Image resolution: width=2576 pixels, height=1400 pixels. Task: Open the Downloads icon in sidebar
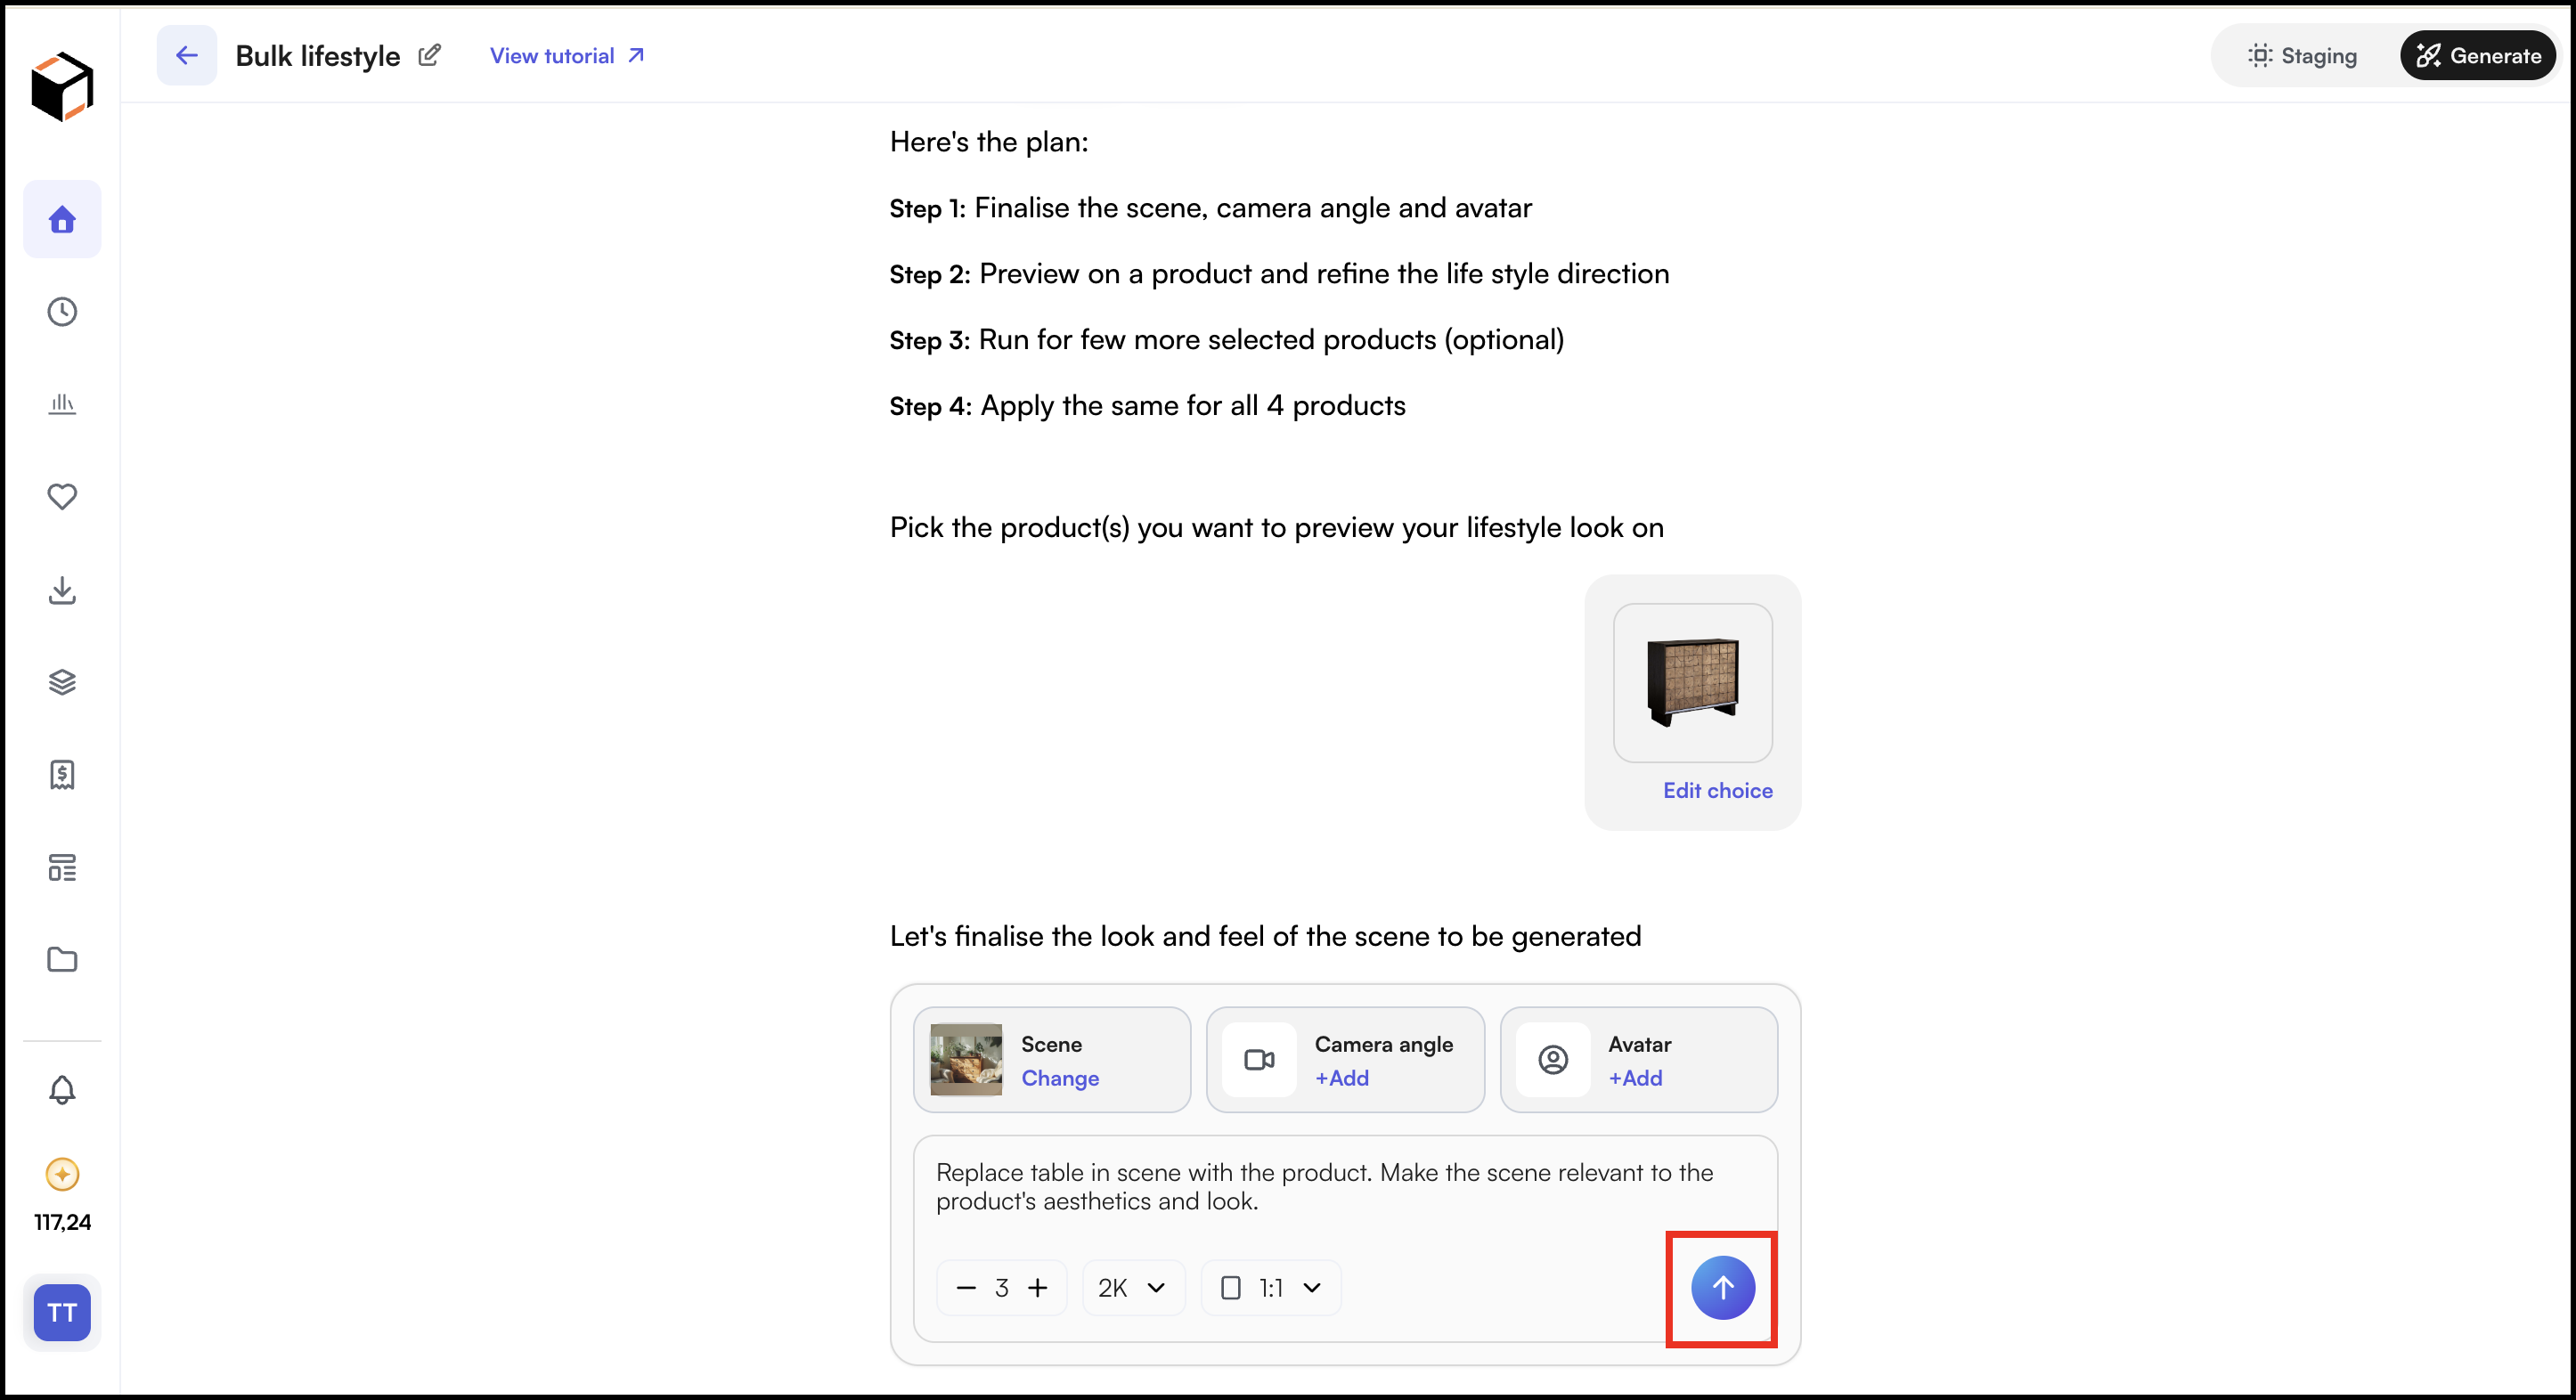pos(62,590)
